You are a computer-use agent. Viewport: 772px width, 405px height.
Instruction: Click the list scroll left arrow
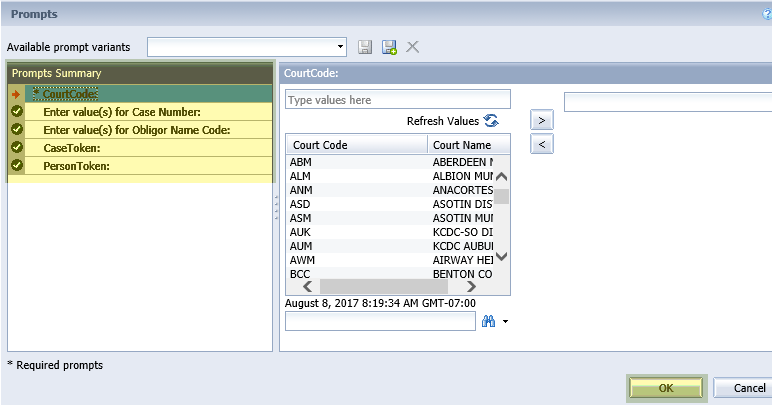coord(307,286)
